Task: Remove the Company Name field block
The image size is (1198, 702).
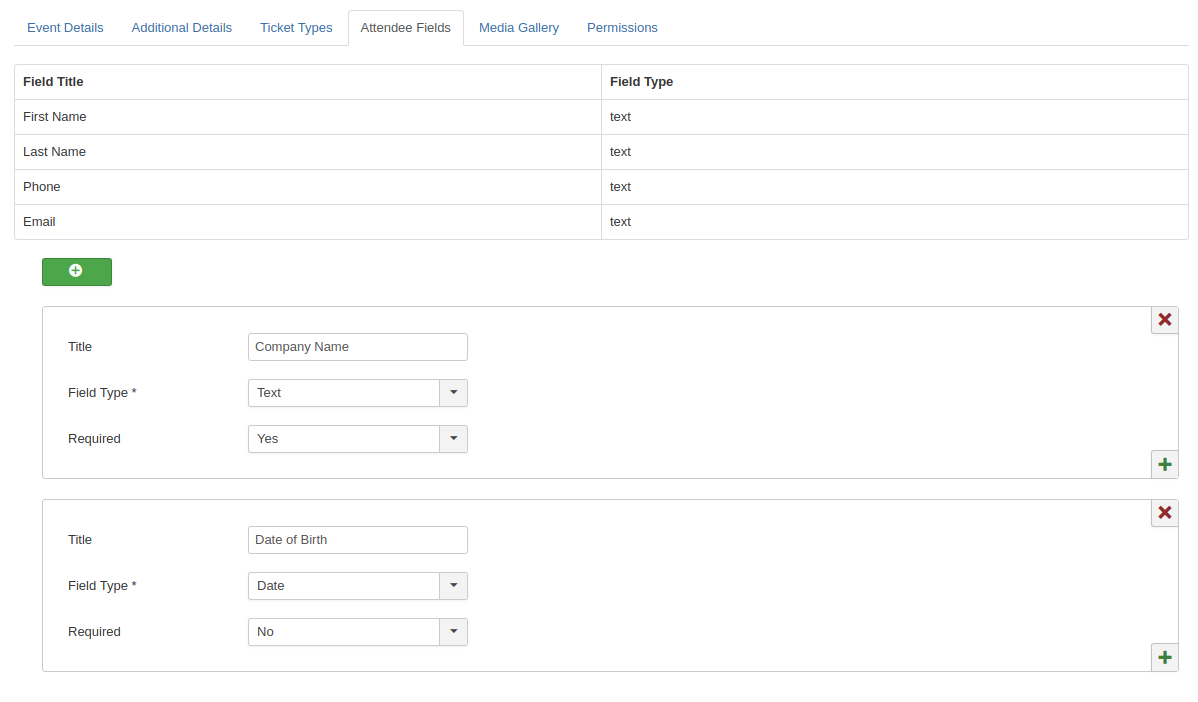Action: (1164, 320)
